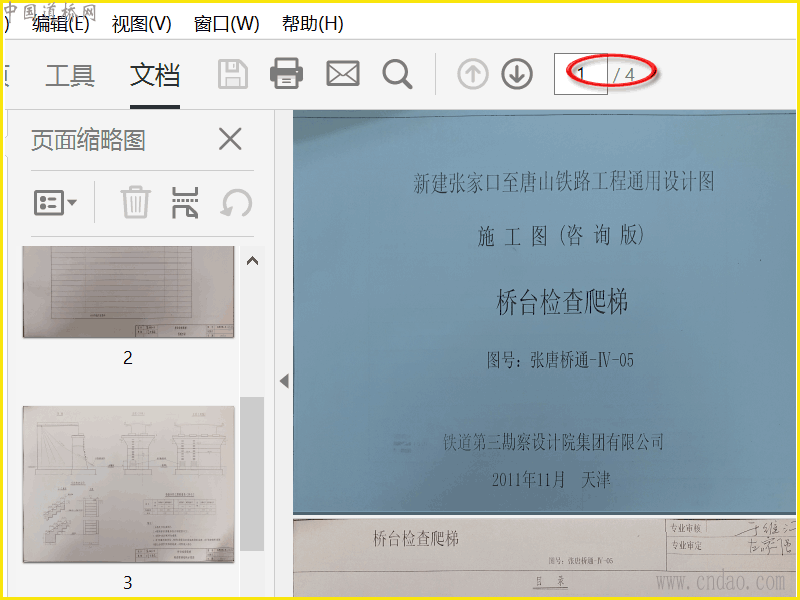The image size is (800, 600).
Task: Click 新建张家口至唐山铁路工程通用设计图 heading
Action: click(563, 182)
